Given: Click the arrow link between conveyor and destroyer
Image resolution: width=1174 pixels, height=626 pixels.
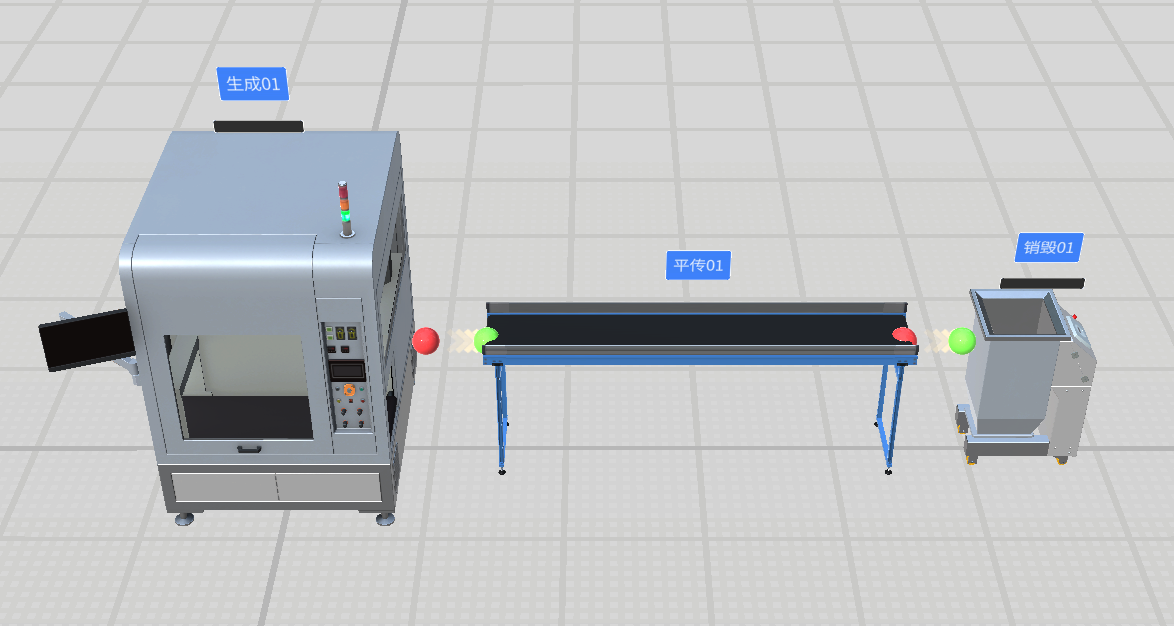Looking at the screenshot, I should click(x=934, y=341).
